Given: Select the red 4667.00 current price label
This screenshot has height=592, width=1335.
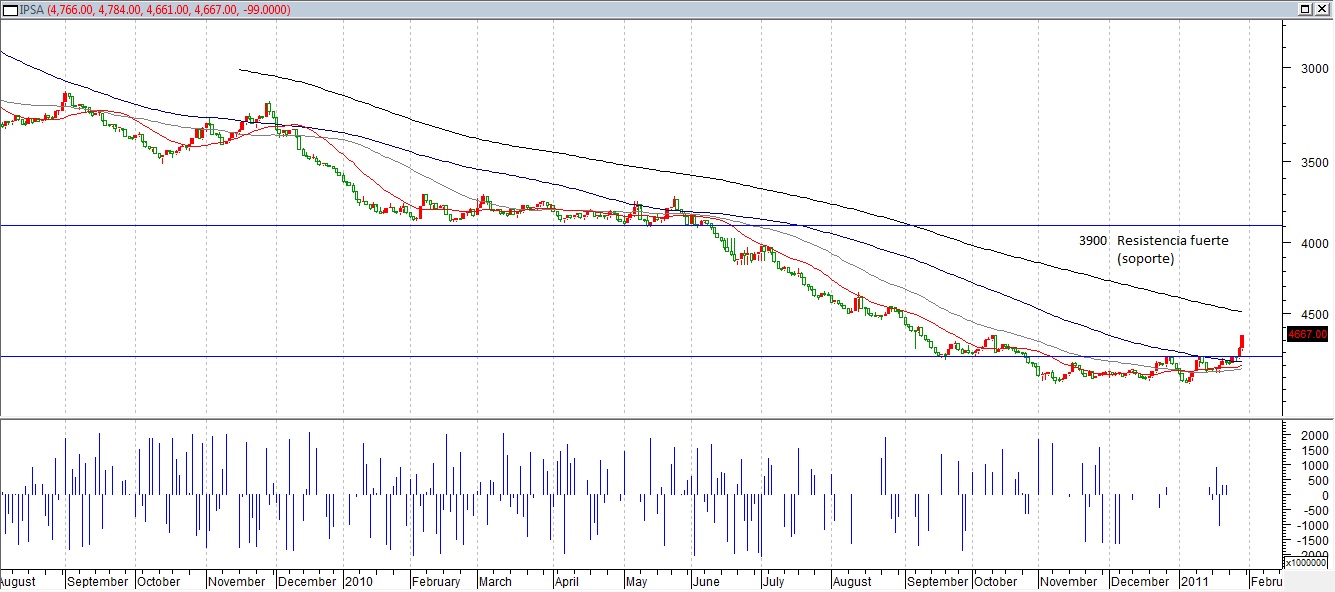Looking at the screenshot, I should pos(1308,334).
